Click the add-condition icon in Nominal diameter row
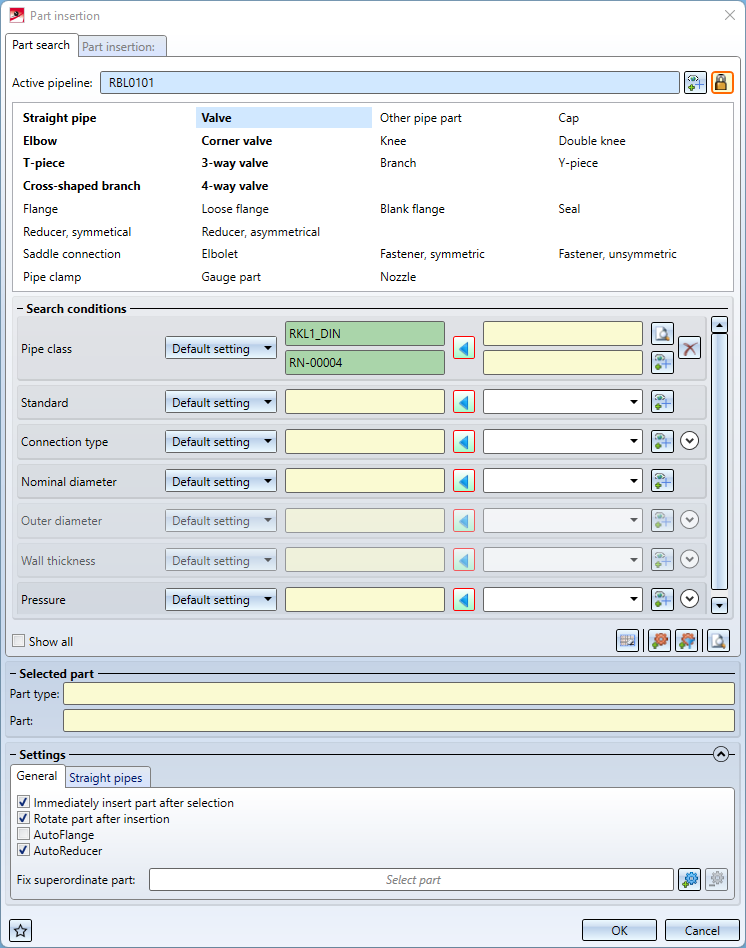 tap(661, 482)
